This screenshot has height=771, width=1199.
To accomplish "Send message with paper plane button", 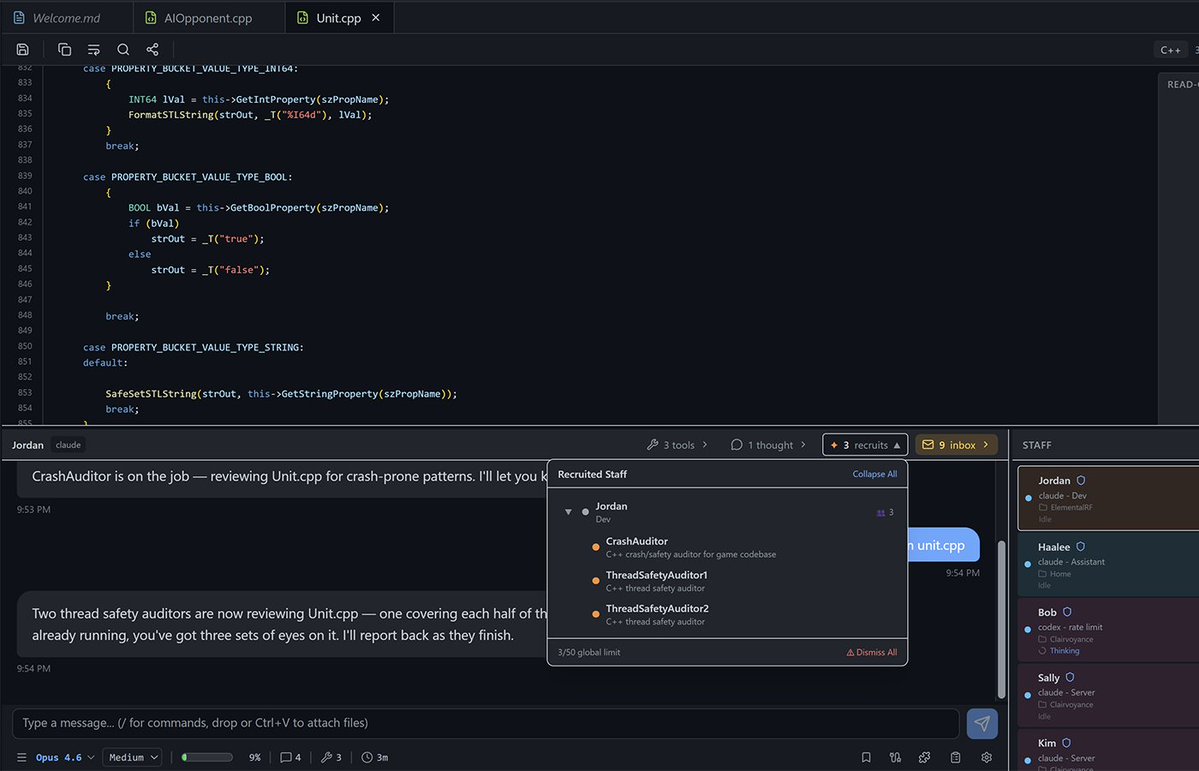I will (982, 723).
